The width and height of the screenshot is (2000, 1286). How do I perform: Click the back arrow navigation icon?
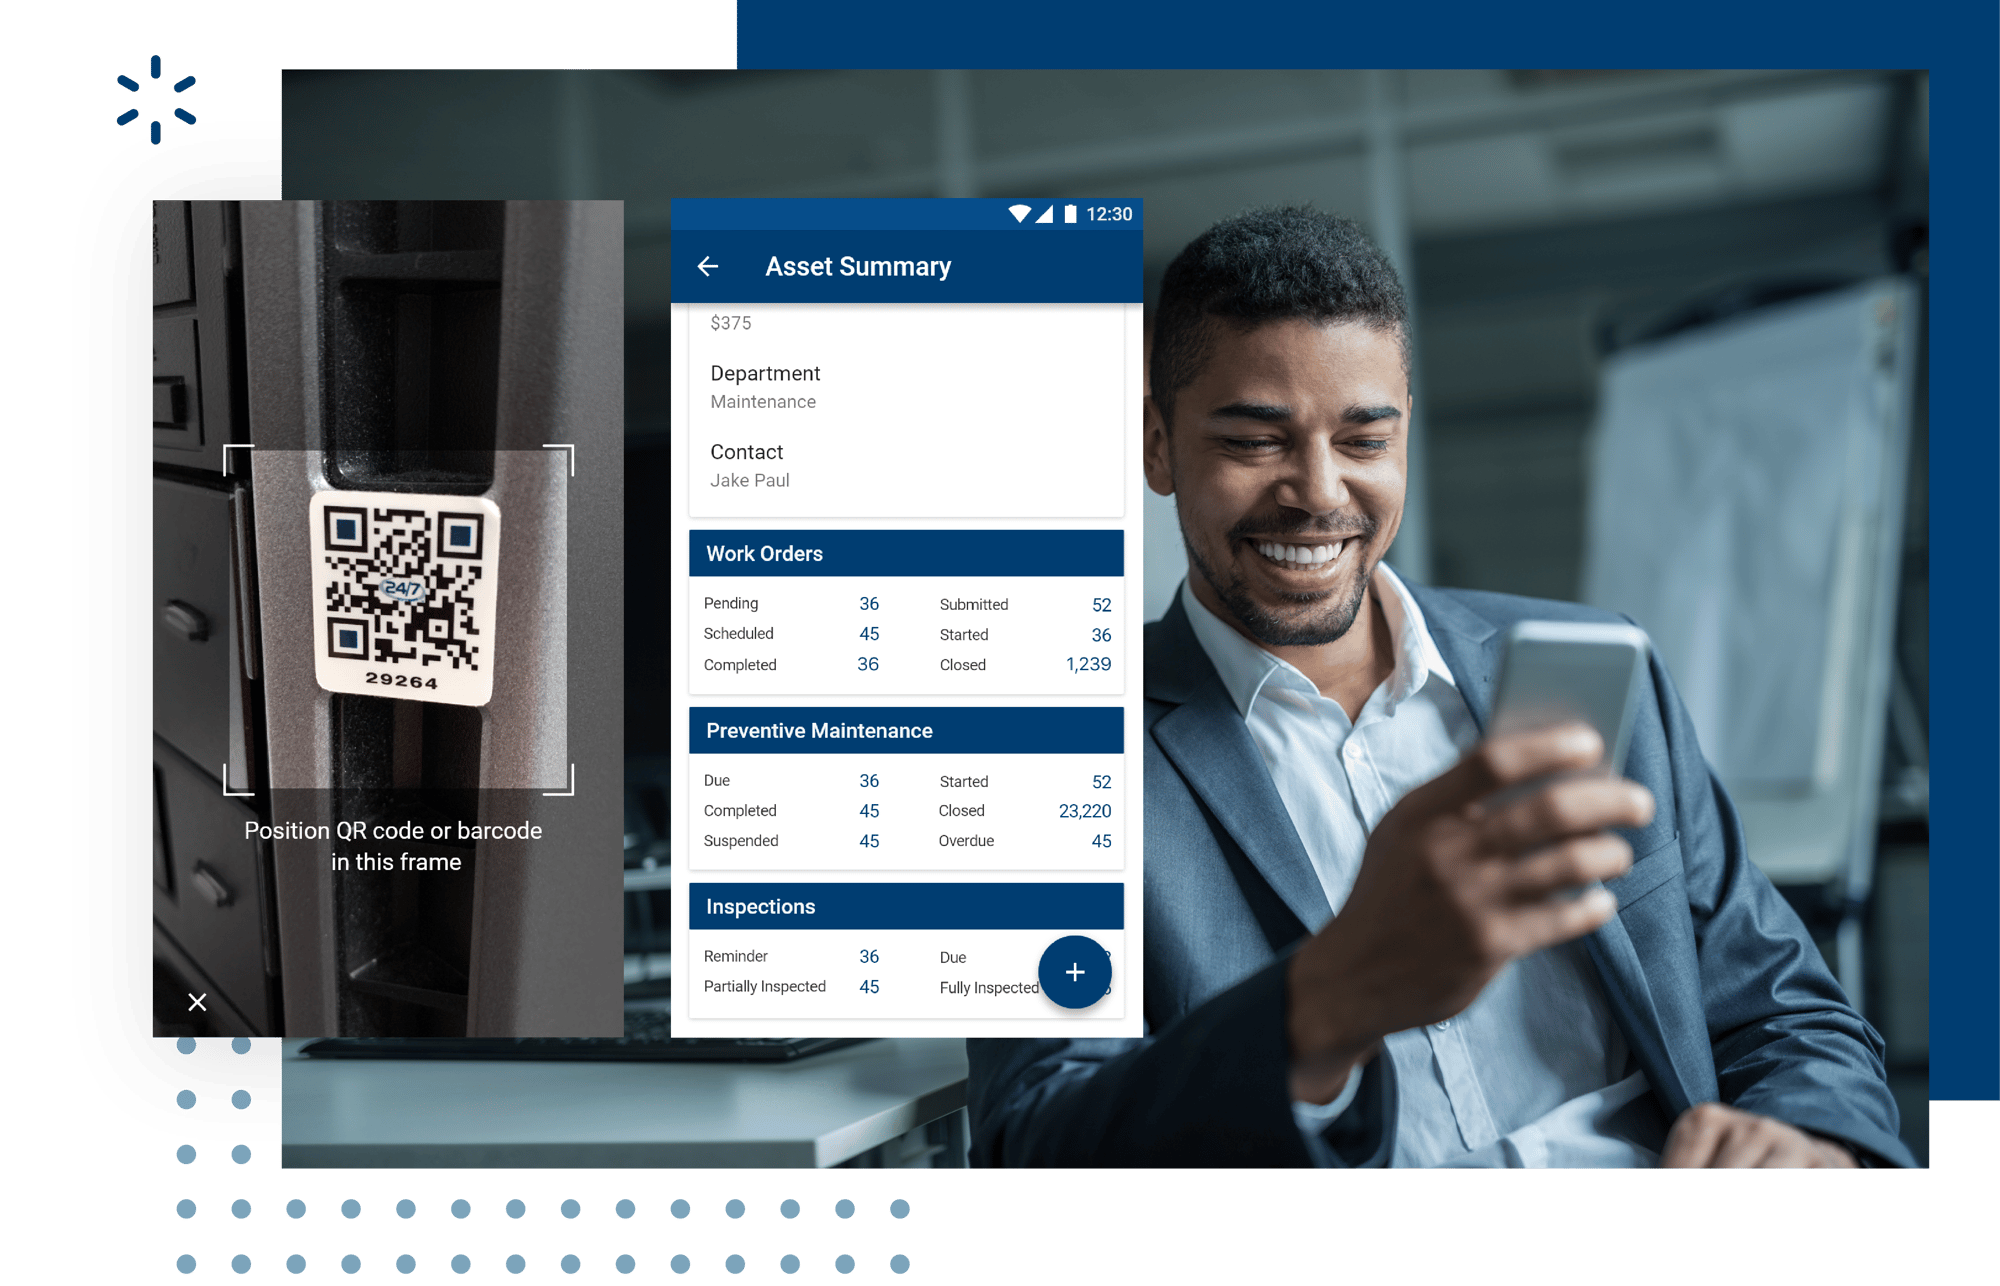pyautogui.click(x=707, y=284)
